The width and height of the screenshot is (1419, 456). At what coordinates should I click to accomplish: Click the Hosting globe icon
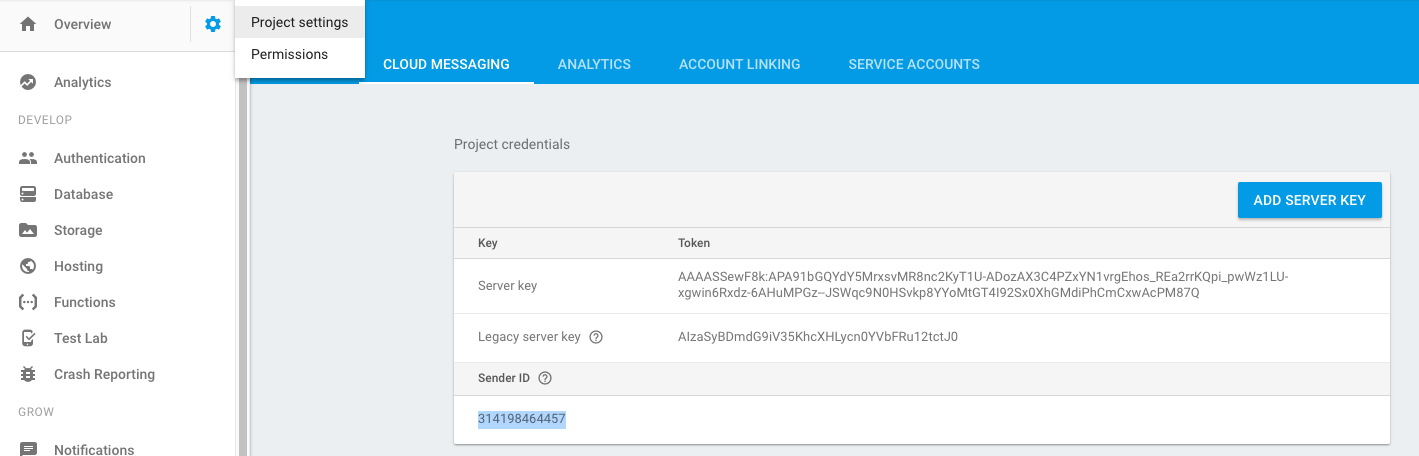pyautogui.click(x=28, y=266)
